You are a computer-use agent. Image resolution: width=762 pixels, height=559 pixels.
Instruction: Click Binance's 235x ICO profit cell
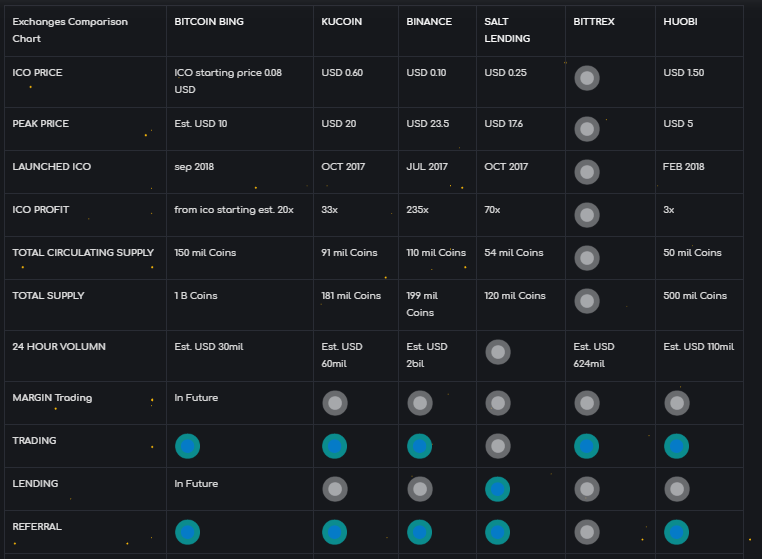point(417,210)
